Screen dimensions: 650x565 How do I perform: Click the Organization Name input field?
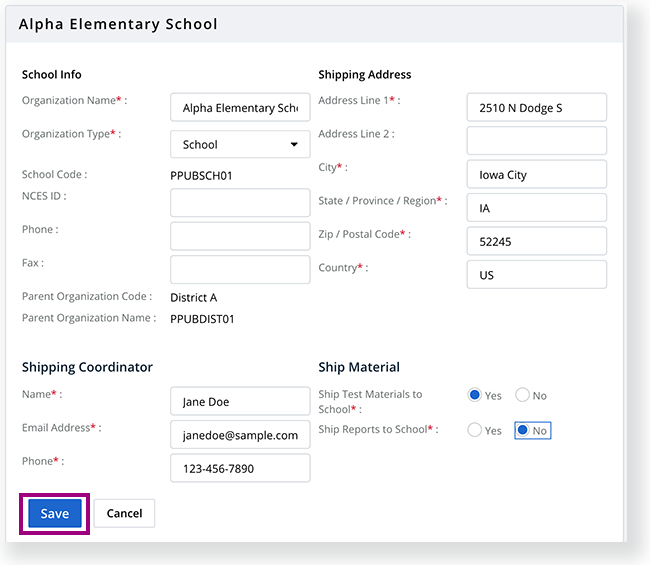click(240, 107)
